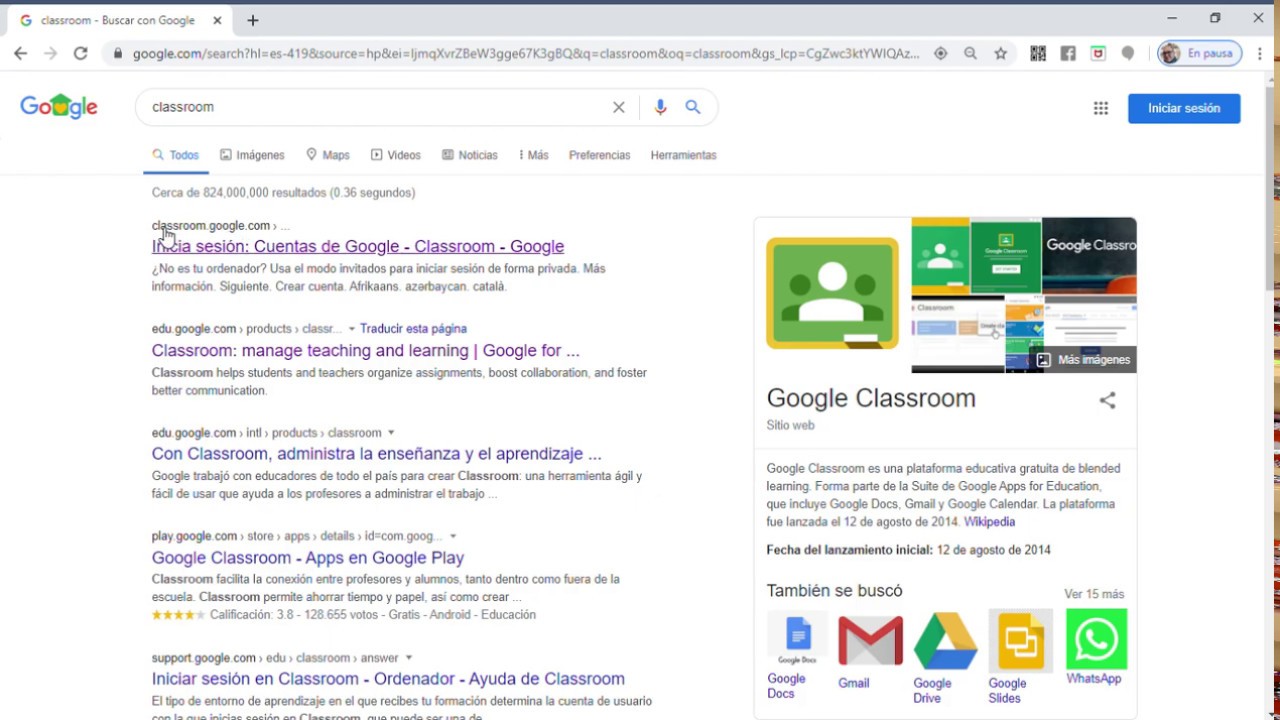This screenshot has width=1280, height=720.
Task: Expand dropdown arrow beside support.google.com result
Action: click(408, 658)
